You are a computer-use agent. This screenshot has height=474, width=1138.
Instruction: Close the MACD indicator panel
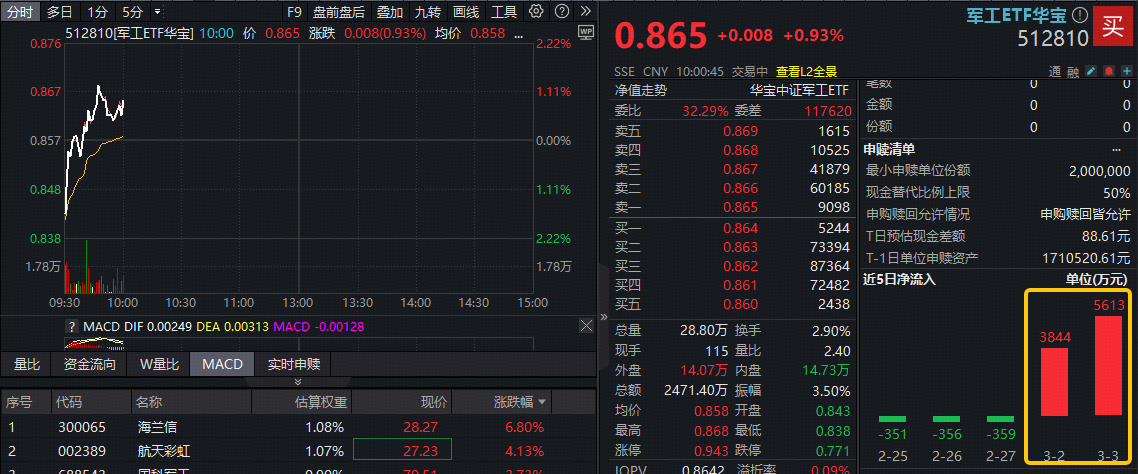(x=586, y=326)
